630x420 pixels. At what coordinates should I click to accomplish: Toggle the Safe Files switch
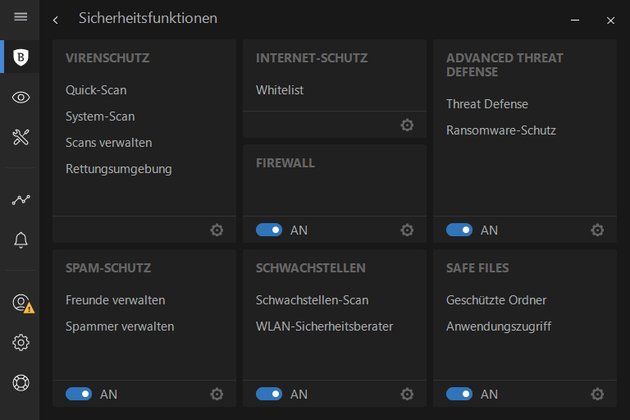tap(459, 394)
